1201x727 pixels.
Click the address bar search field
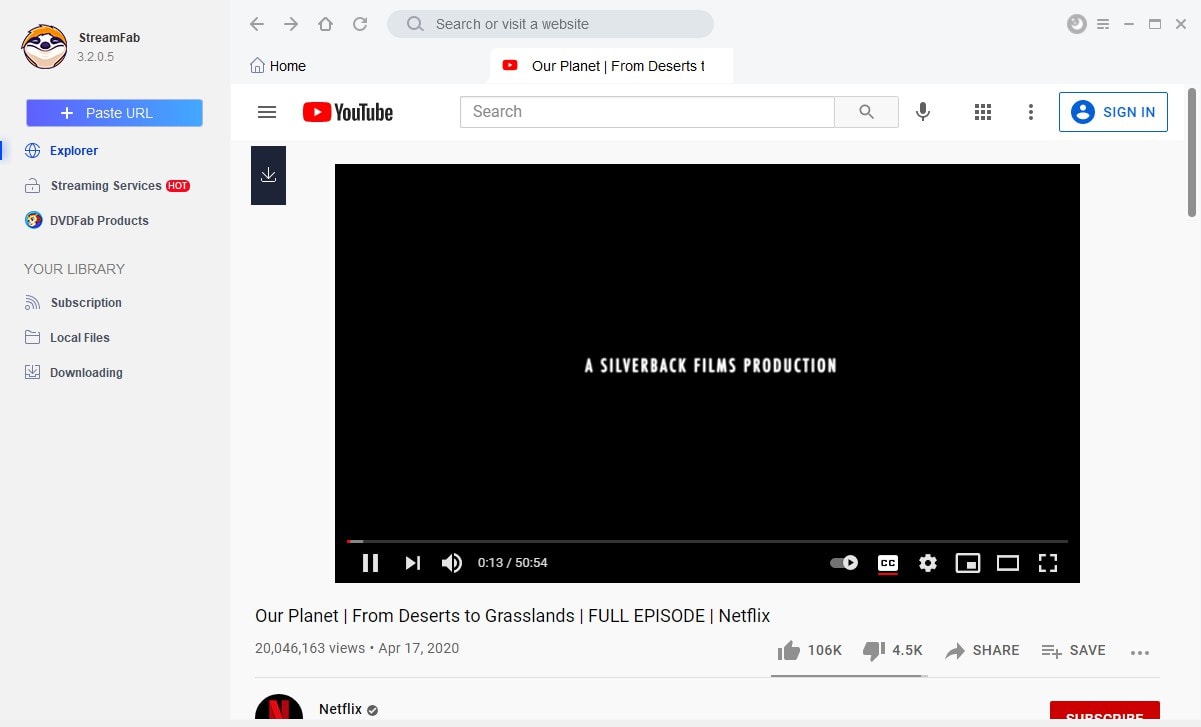pyautogui.click(x=550, y=24)
